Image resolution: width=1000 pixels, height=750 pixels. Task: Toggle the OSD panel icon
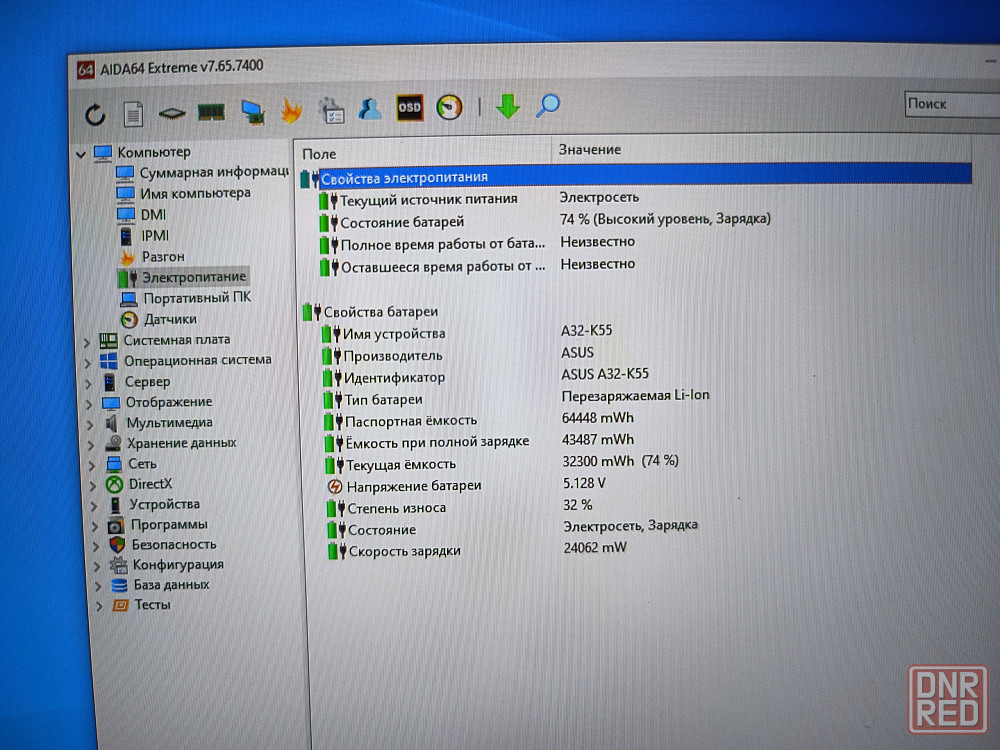tap(409, 107)
